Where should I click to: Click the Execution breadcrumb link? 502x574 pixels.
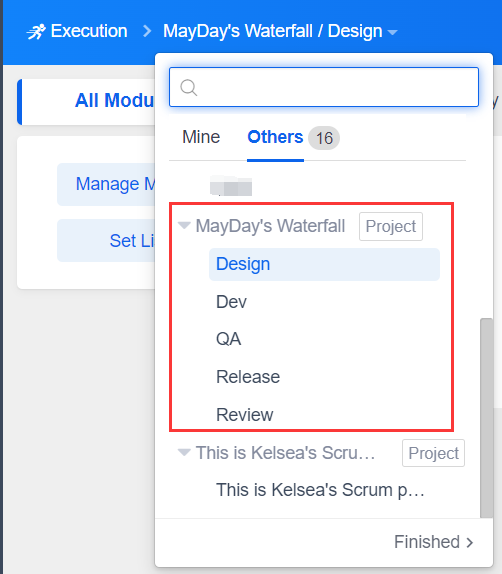(89, 31)
